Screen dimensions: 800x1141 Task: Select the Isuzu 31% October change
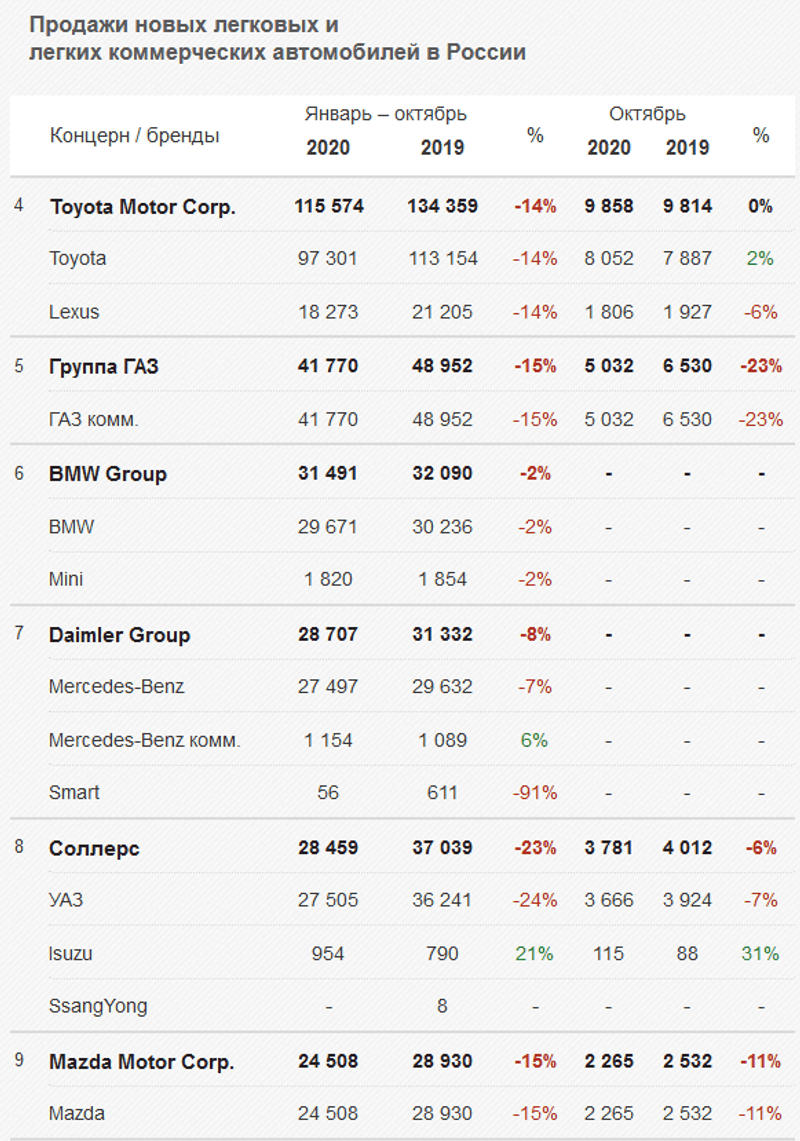(760, 954)
